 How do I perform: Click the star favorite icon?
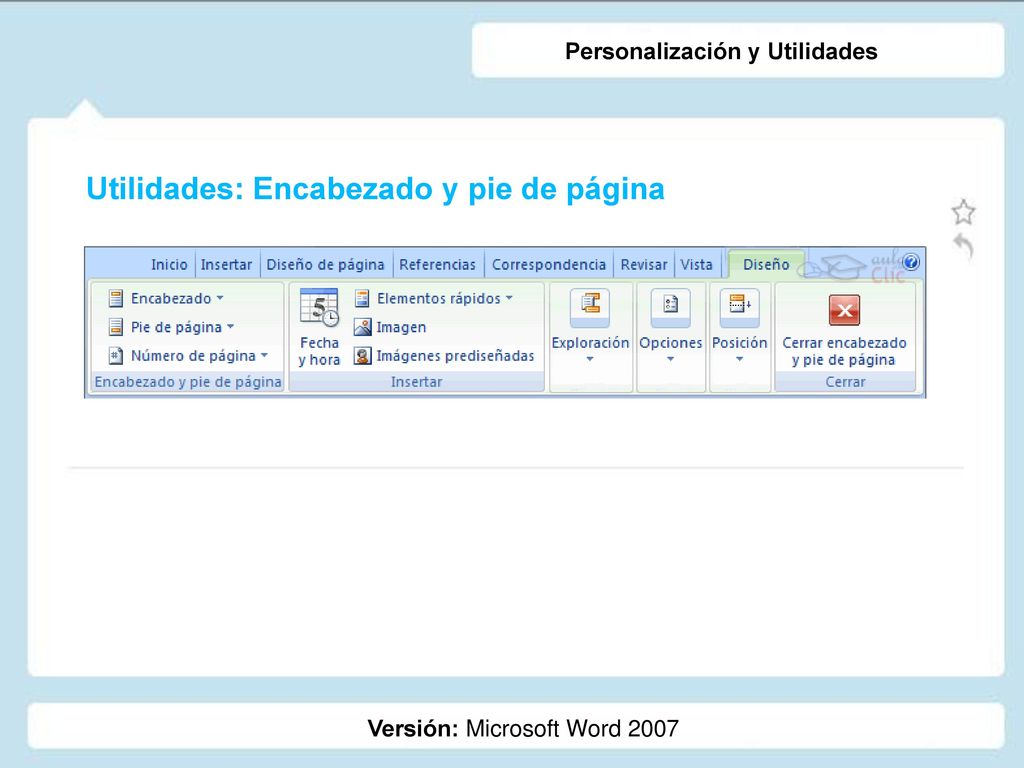[x=963, y=212]
